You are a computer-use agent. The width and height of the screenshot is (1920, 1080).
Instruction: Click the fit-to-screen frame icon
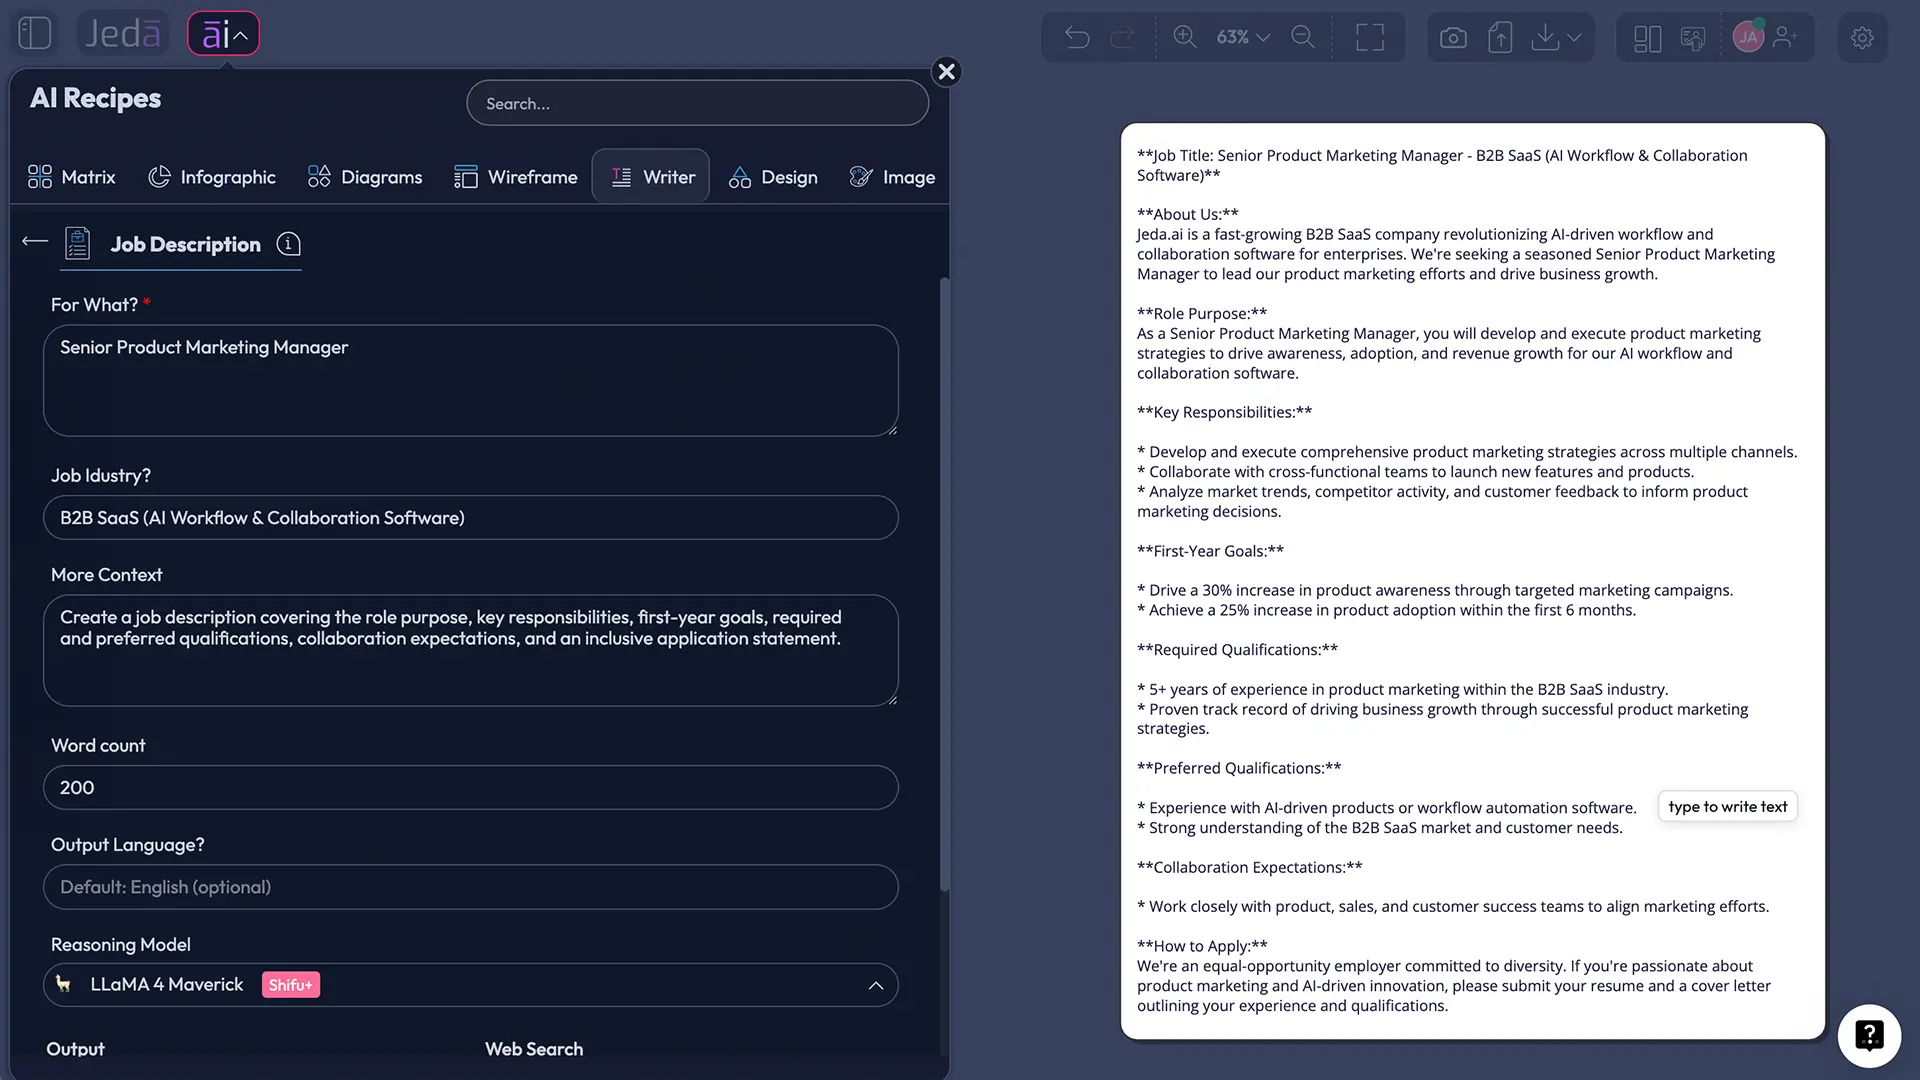tap(1370, 37)
